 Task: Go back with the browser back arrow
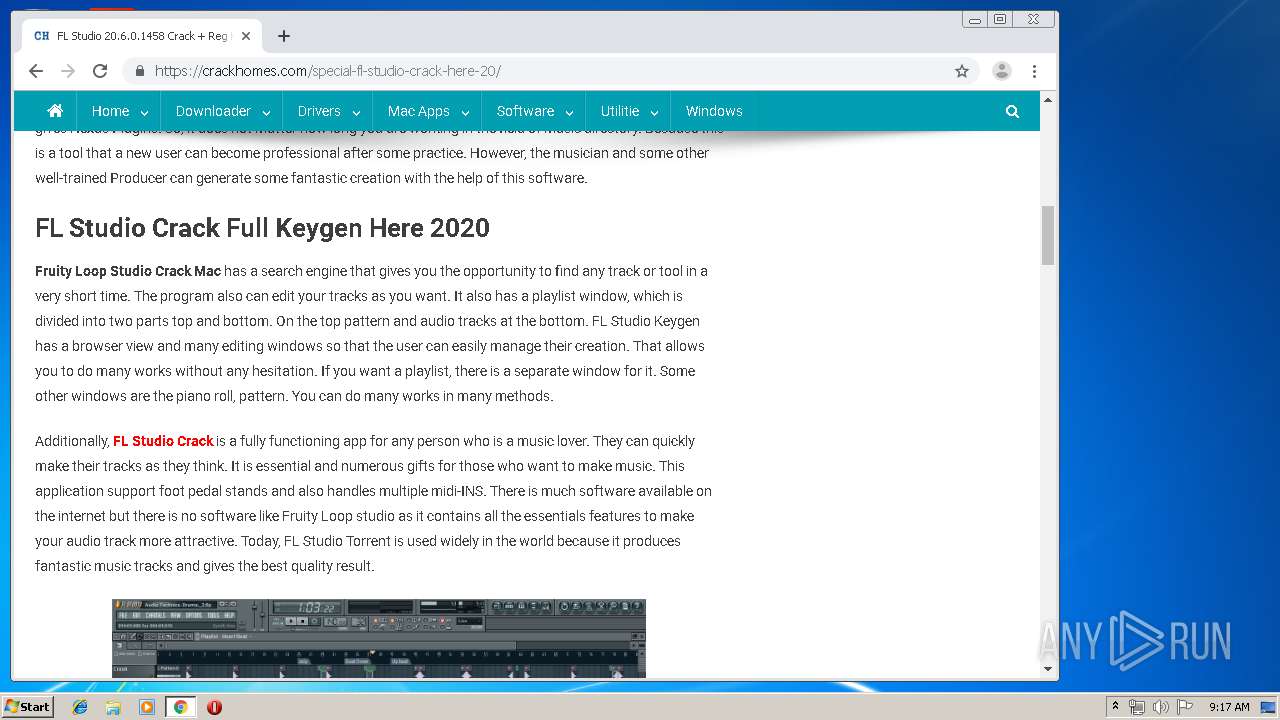(36, 71)
